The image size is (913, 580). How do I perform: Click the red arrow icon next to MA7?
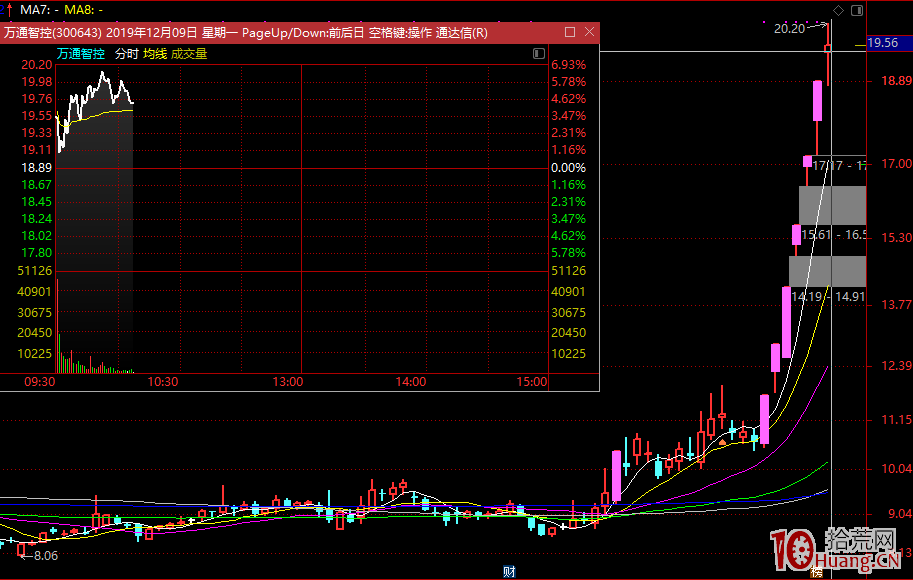[x=9, y=9]
